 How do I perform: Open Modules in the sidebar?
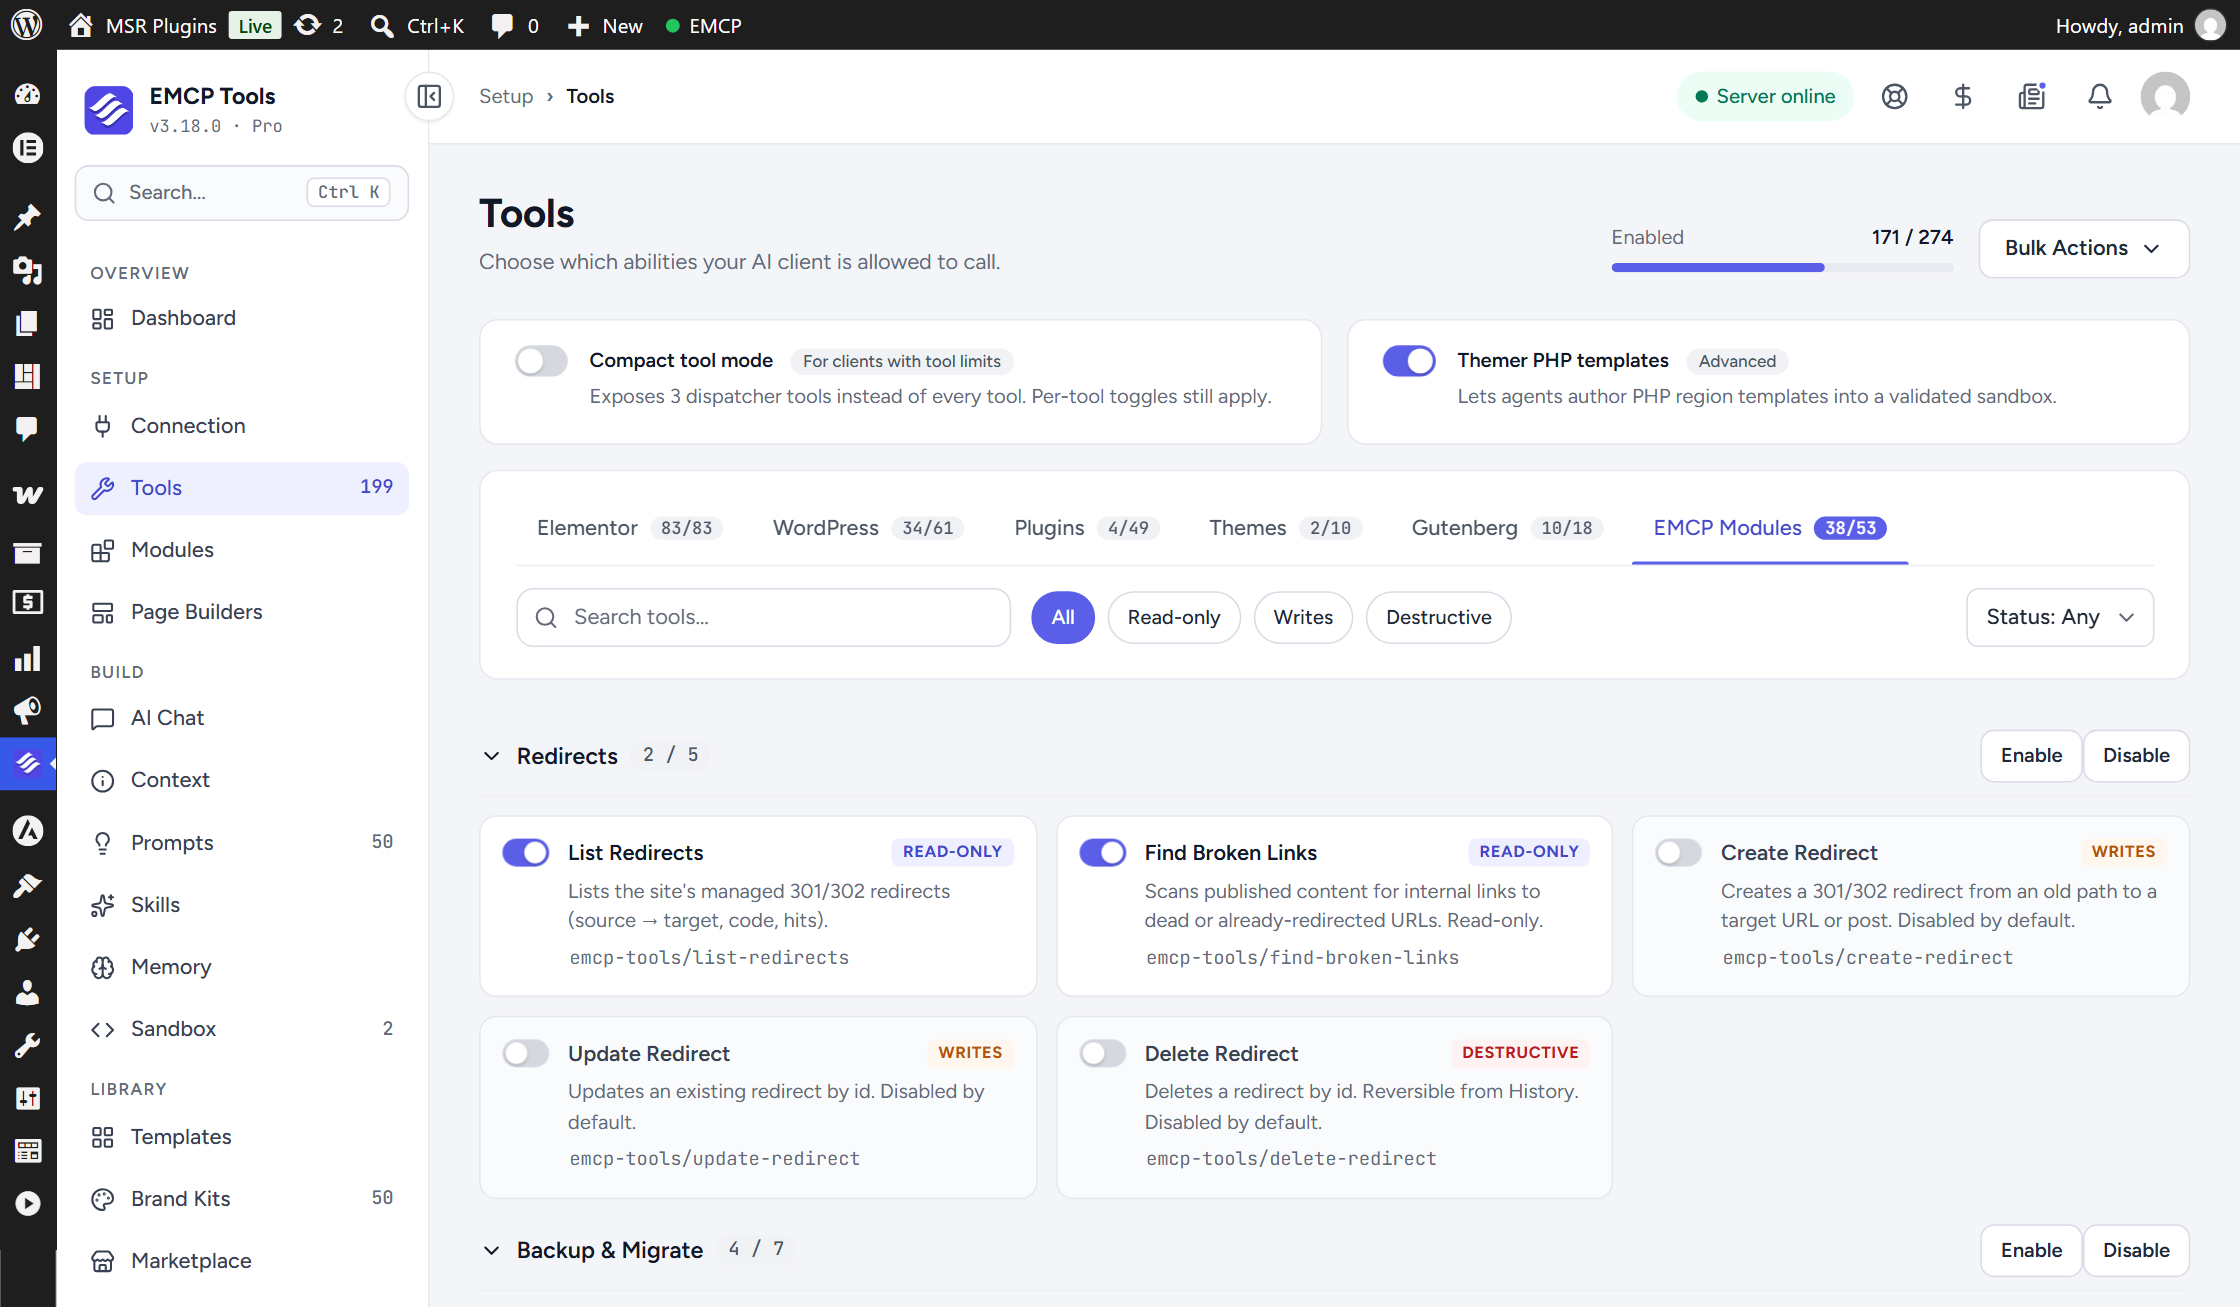tap(242, 551)
